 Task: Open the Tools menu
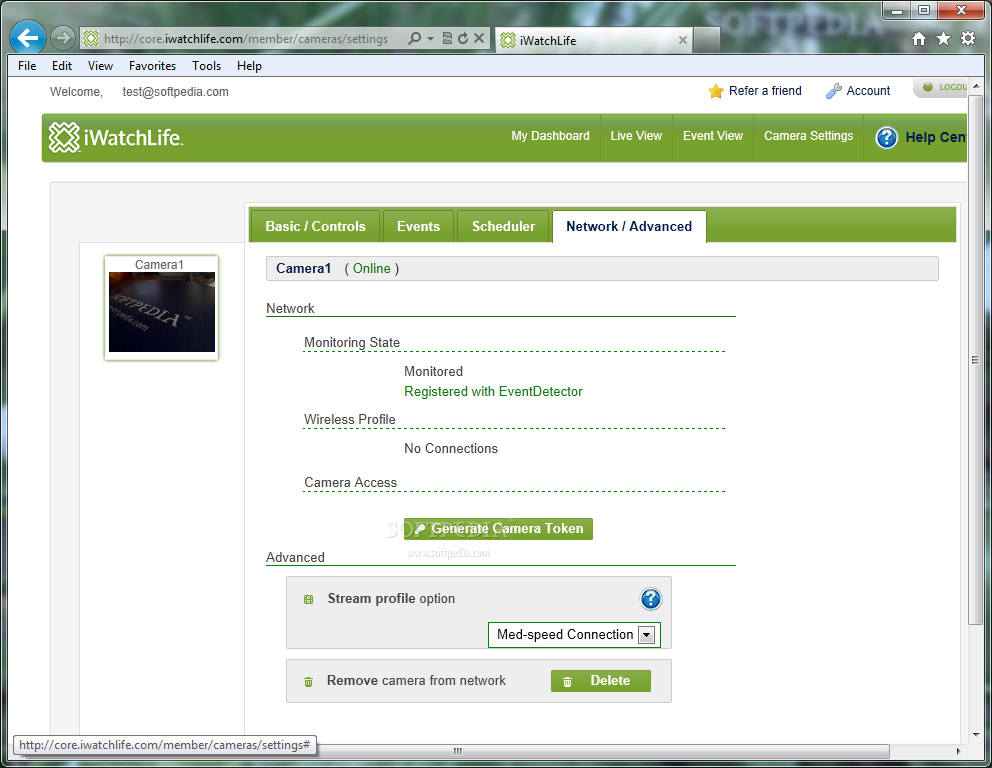[207, 66]
